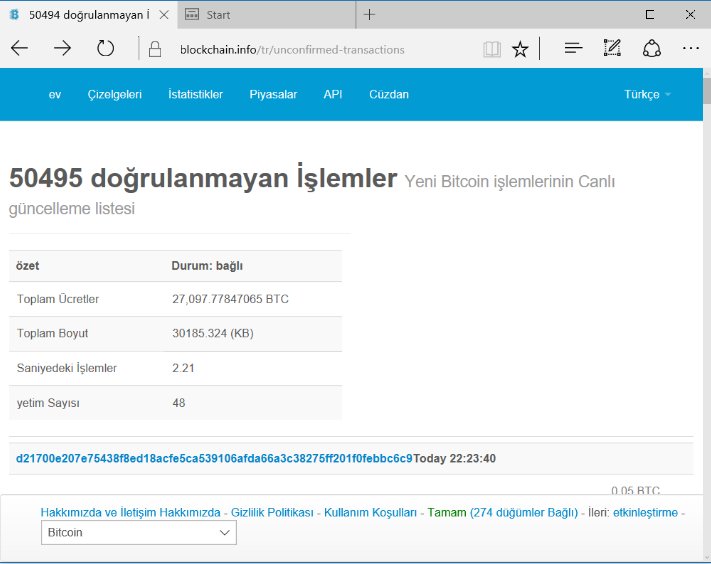Open a new tab with plus icon
The image size is (711, 564).
click(x=370, y=15)
